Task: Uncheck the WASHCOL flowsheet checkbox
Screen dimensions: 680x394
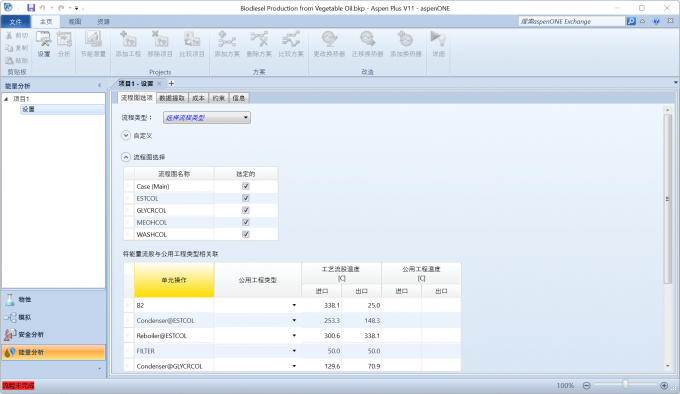Action: click(x=246, y=234)
